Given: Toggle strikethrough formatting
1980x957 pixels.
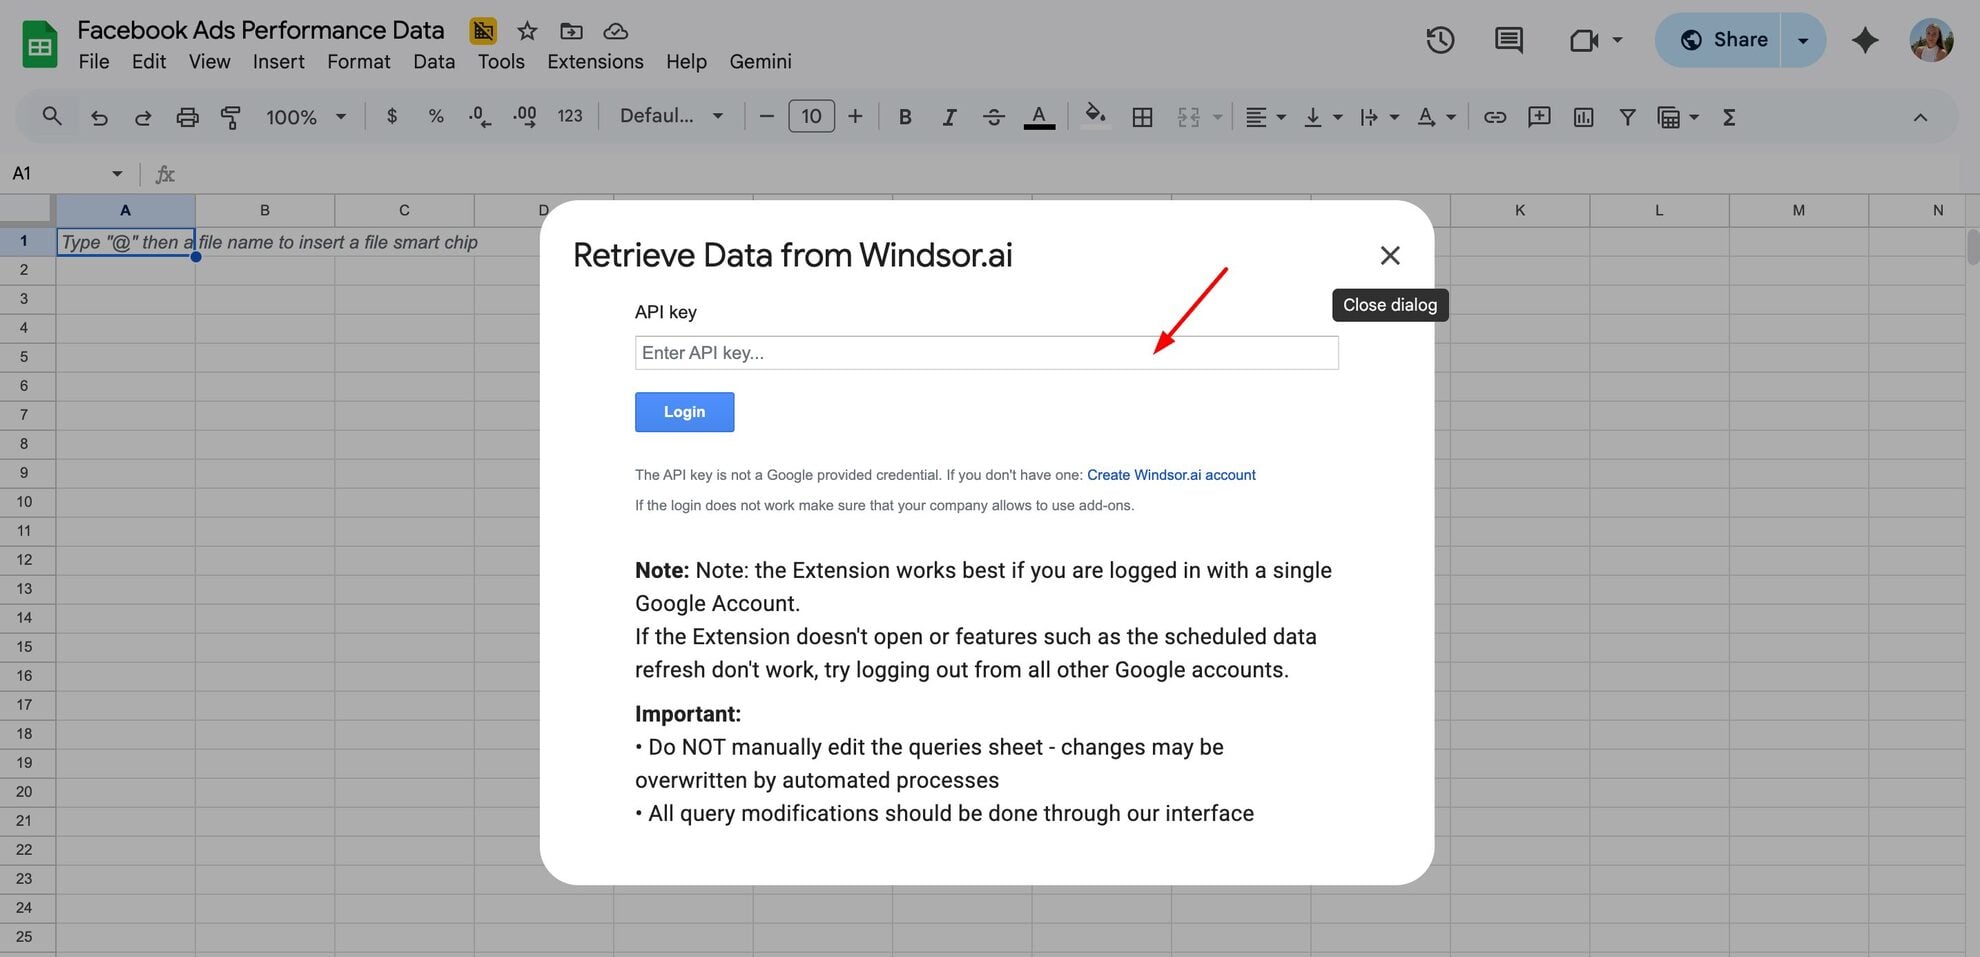Looking at the screenshot, I should point(993,116).
